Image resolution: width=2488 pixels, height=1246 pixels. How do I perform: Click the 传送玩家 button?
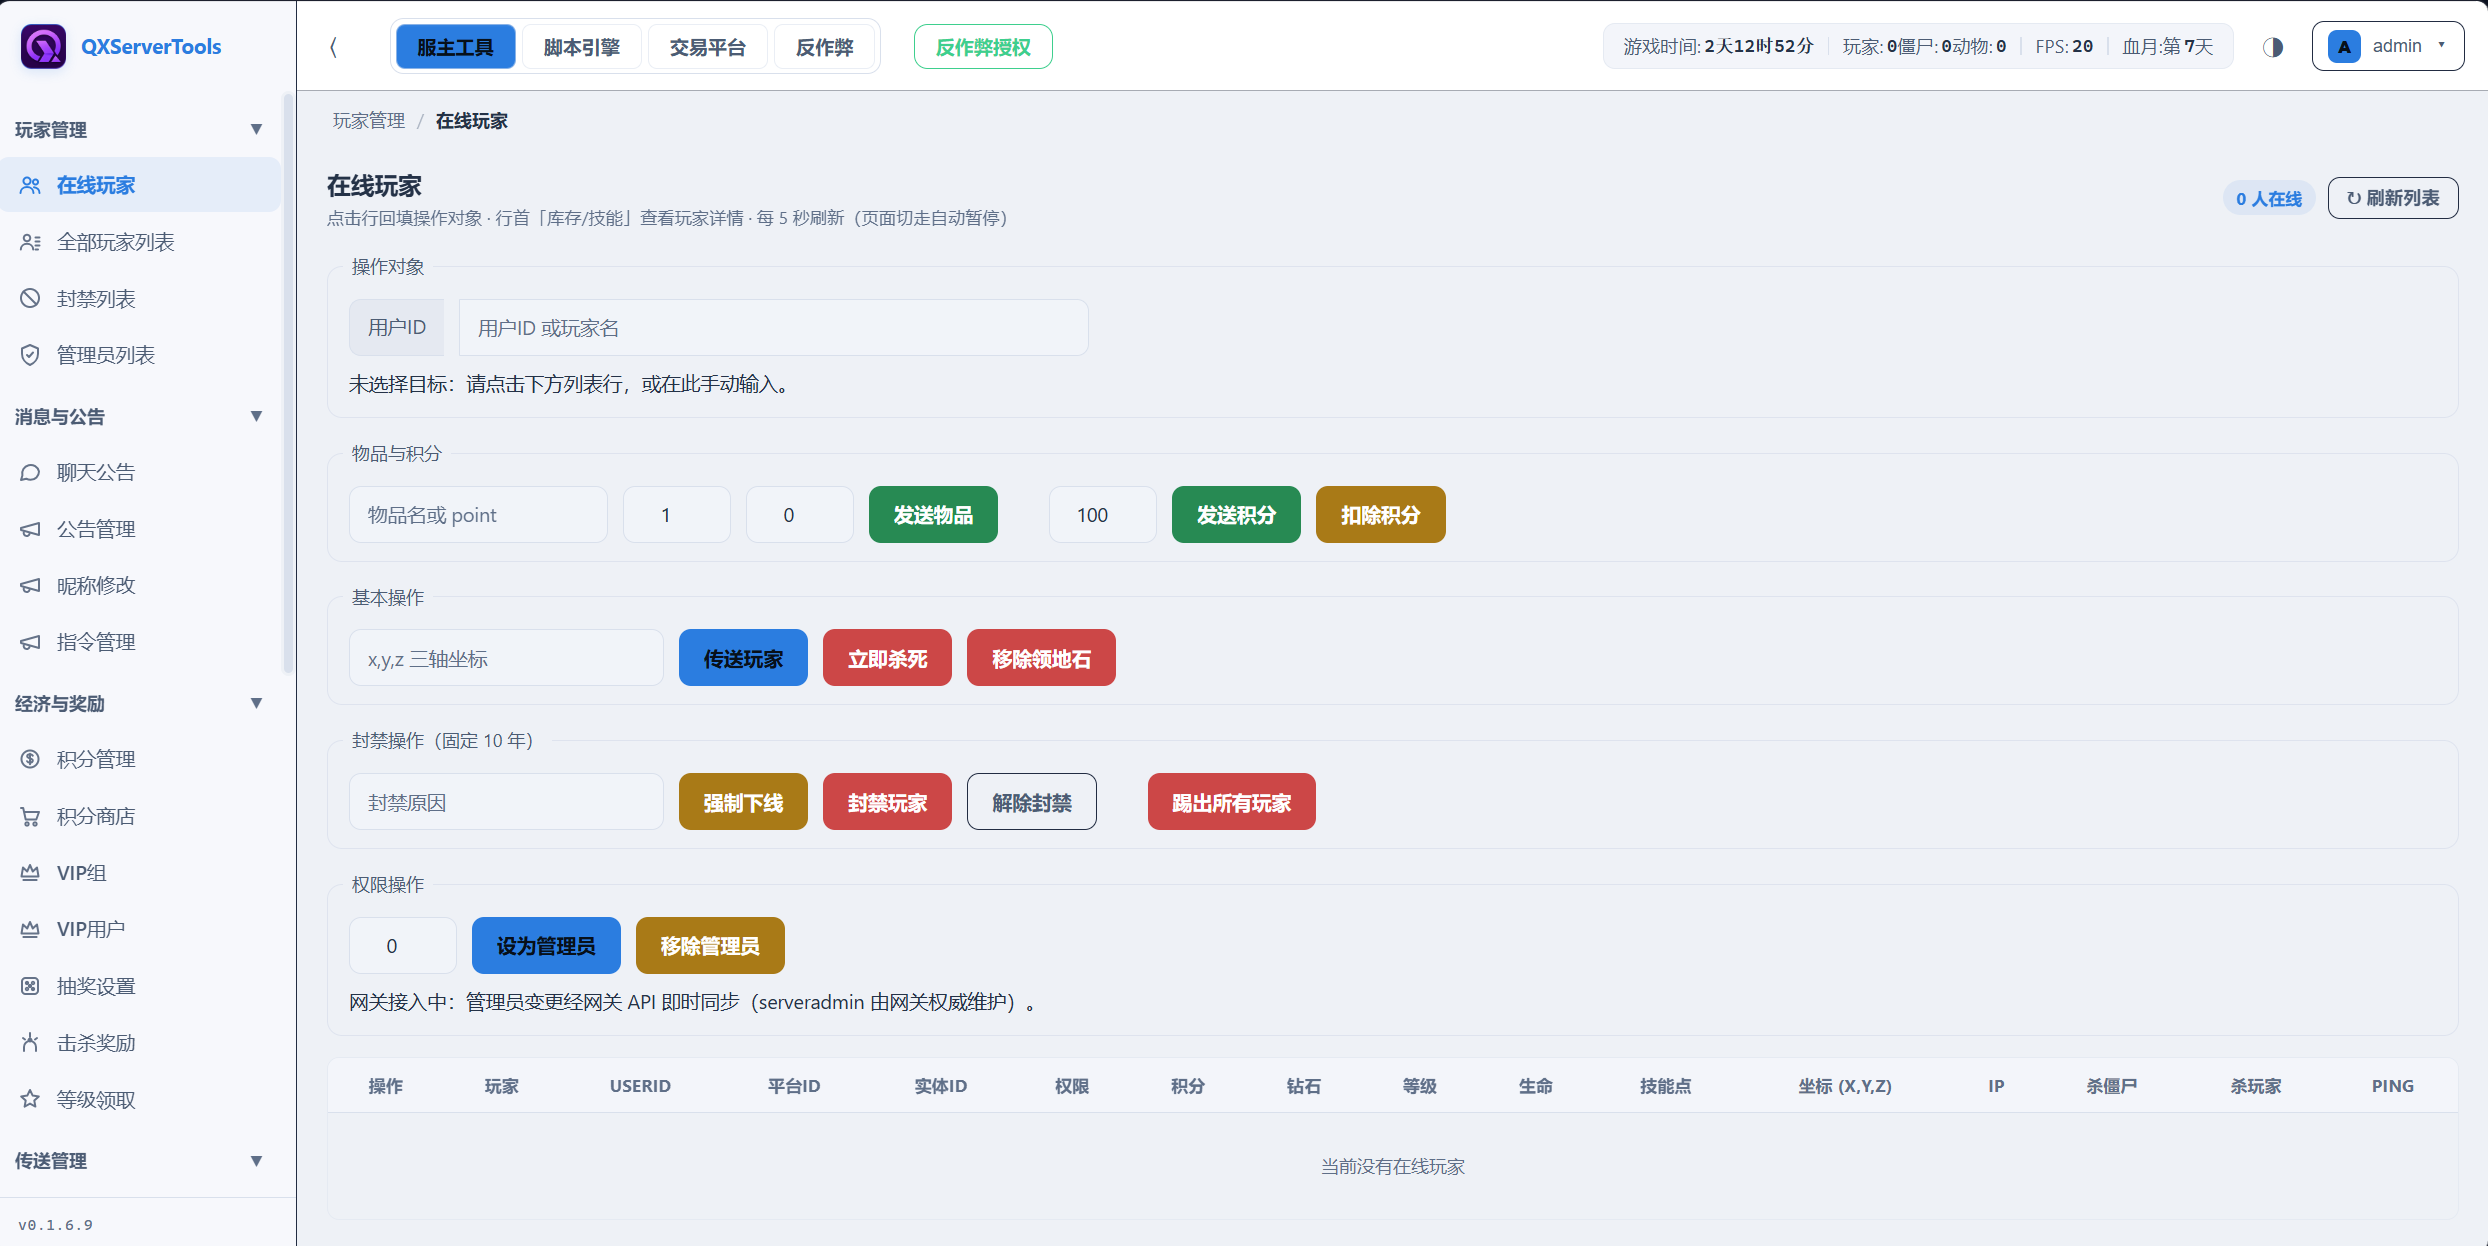click(743, 658)
